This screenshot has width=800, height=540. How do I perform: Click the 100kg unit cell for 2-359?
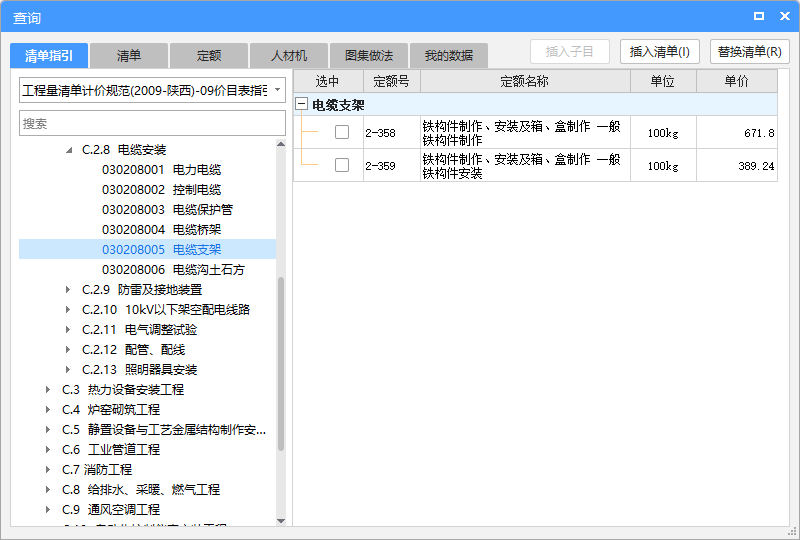click(x=663, y=166)
